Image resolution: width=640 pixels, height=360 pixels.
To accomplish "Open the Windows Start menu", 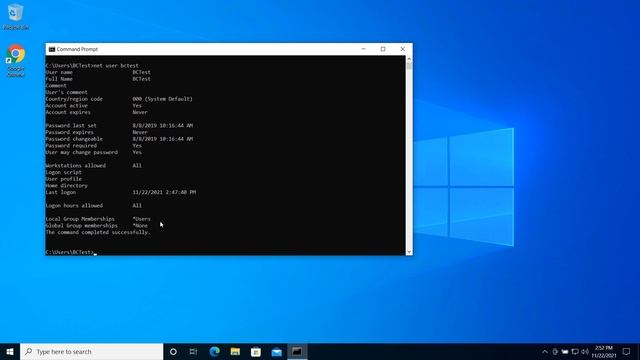I will point(10,351).
